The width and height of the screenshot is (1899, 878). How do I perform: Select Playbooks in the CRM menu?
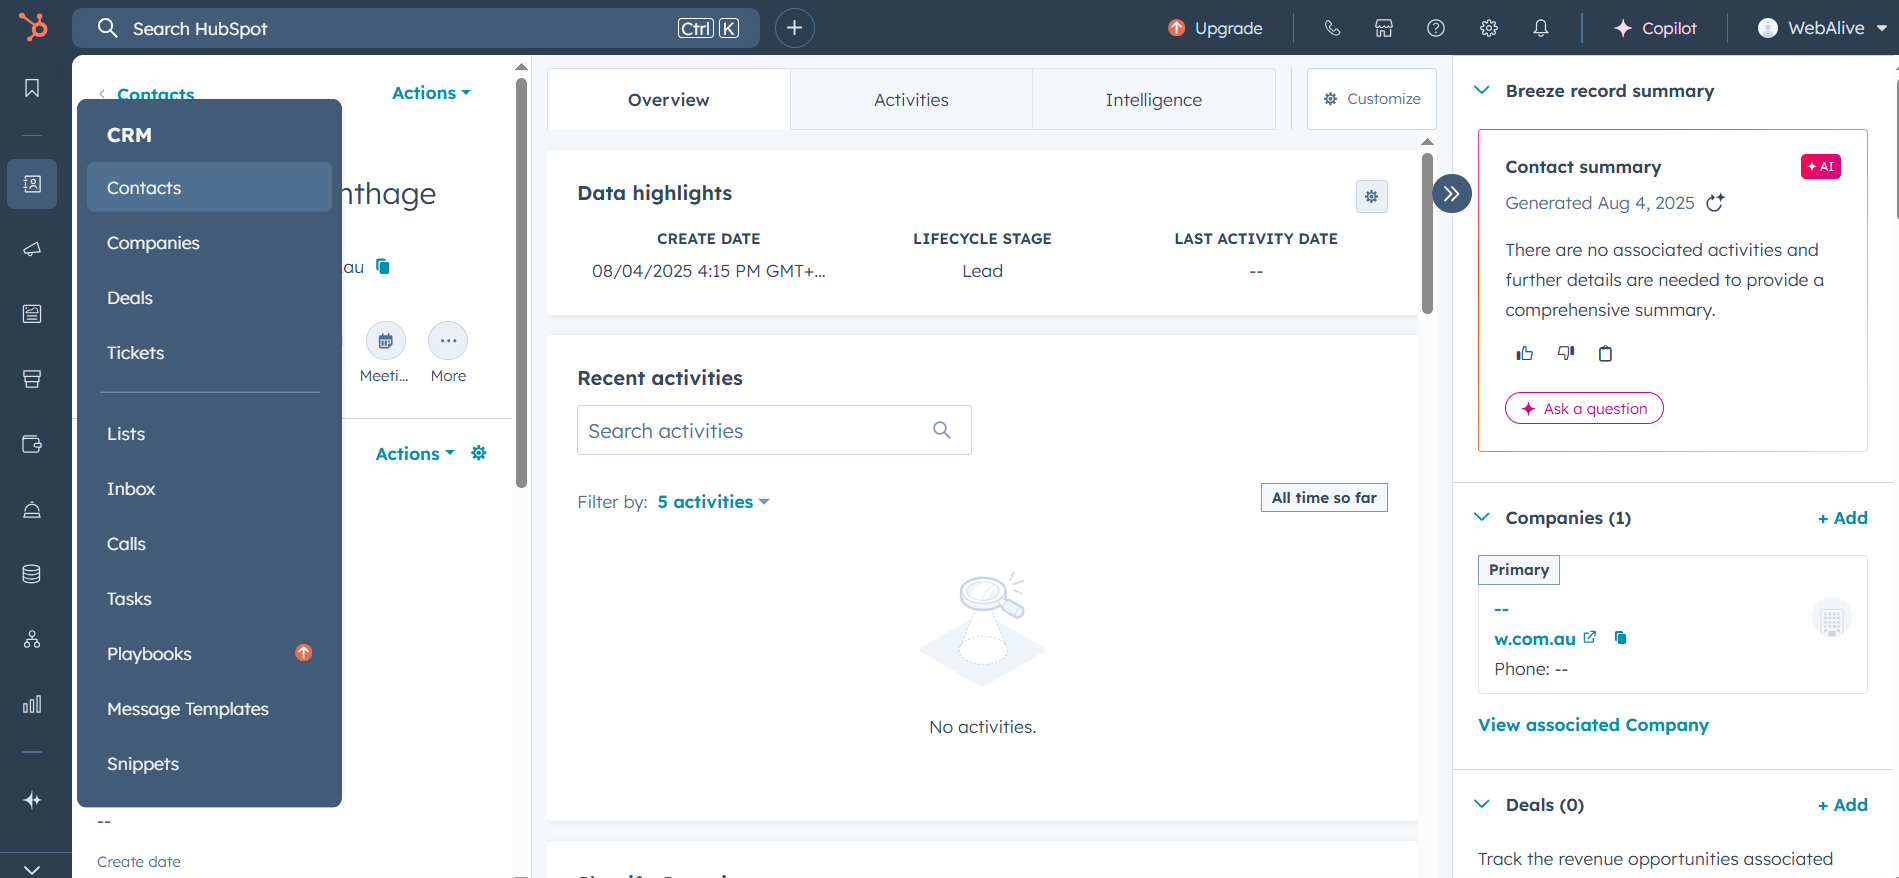pyautogui.click(x=209, y=654)
